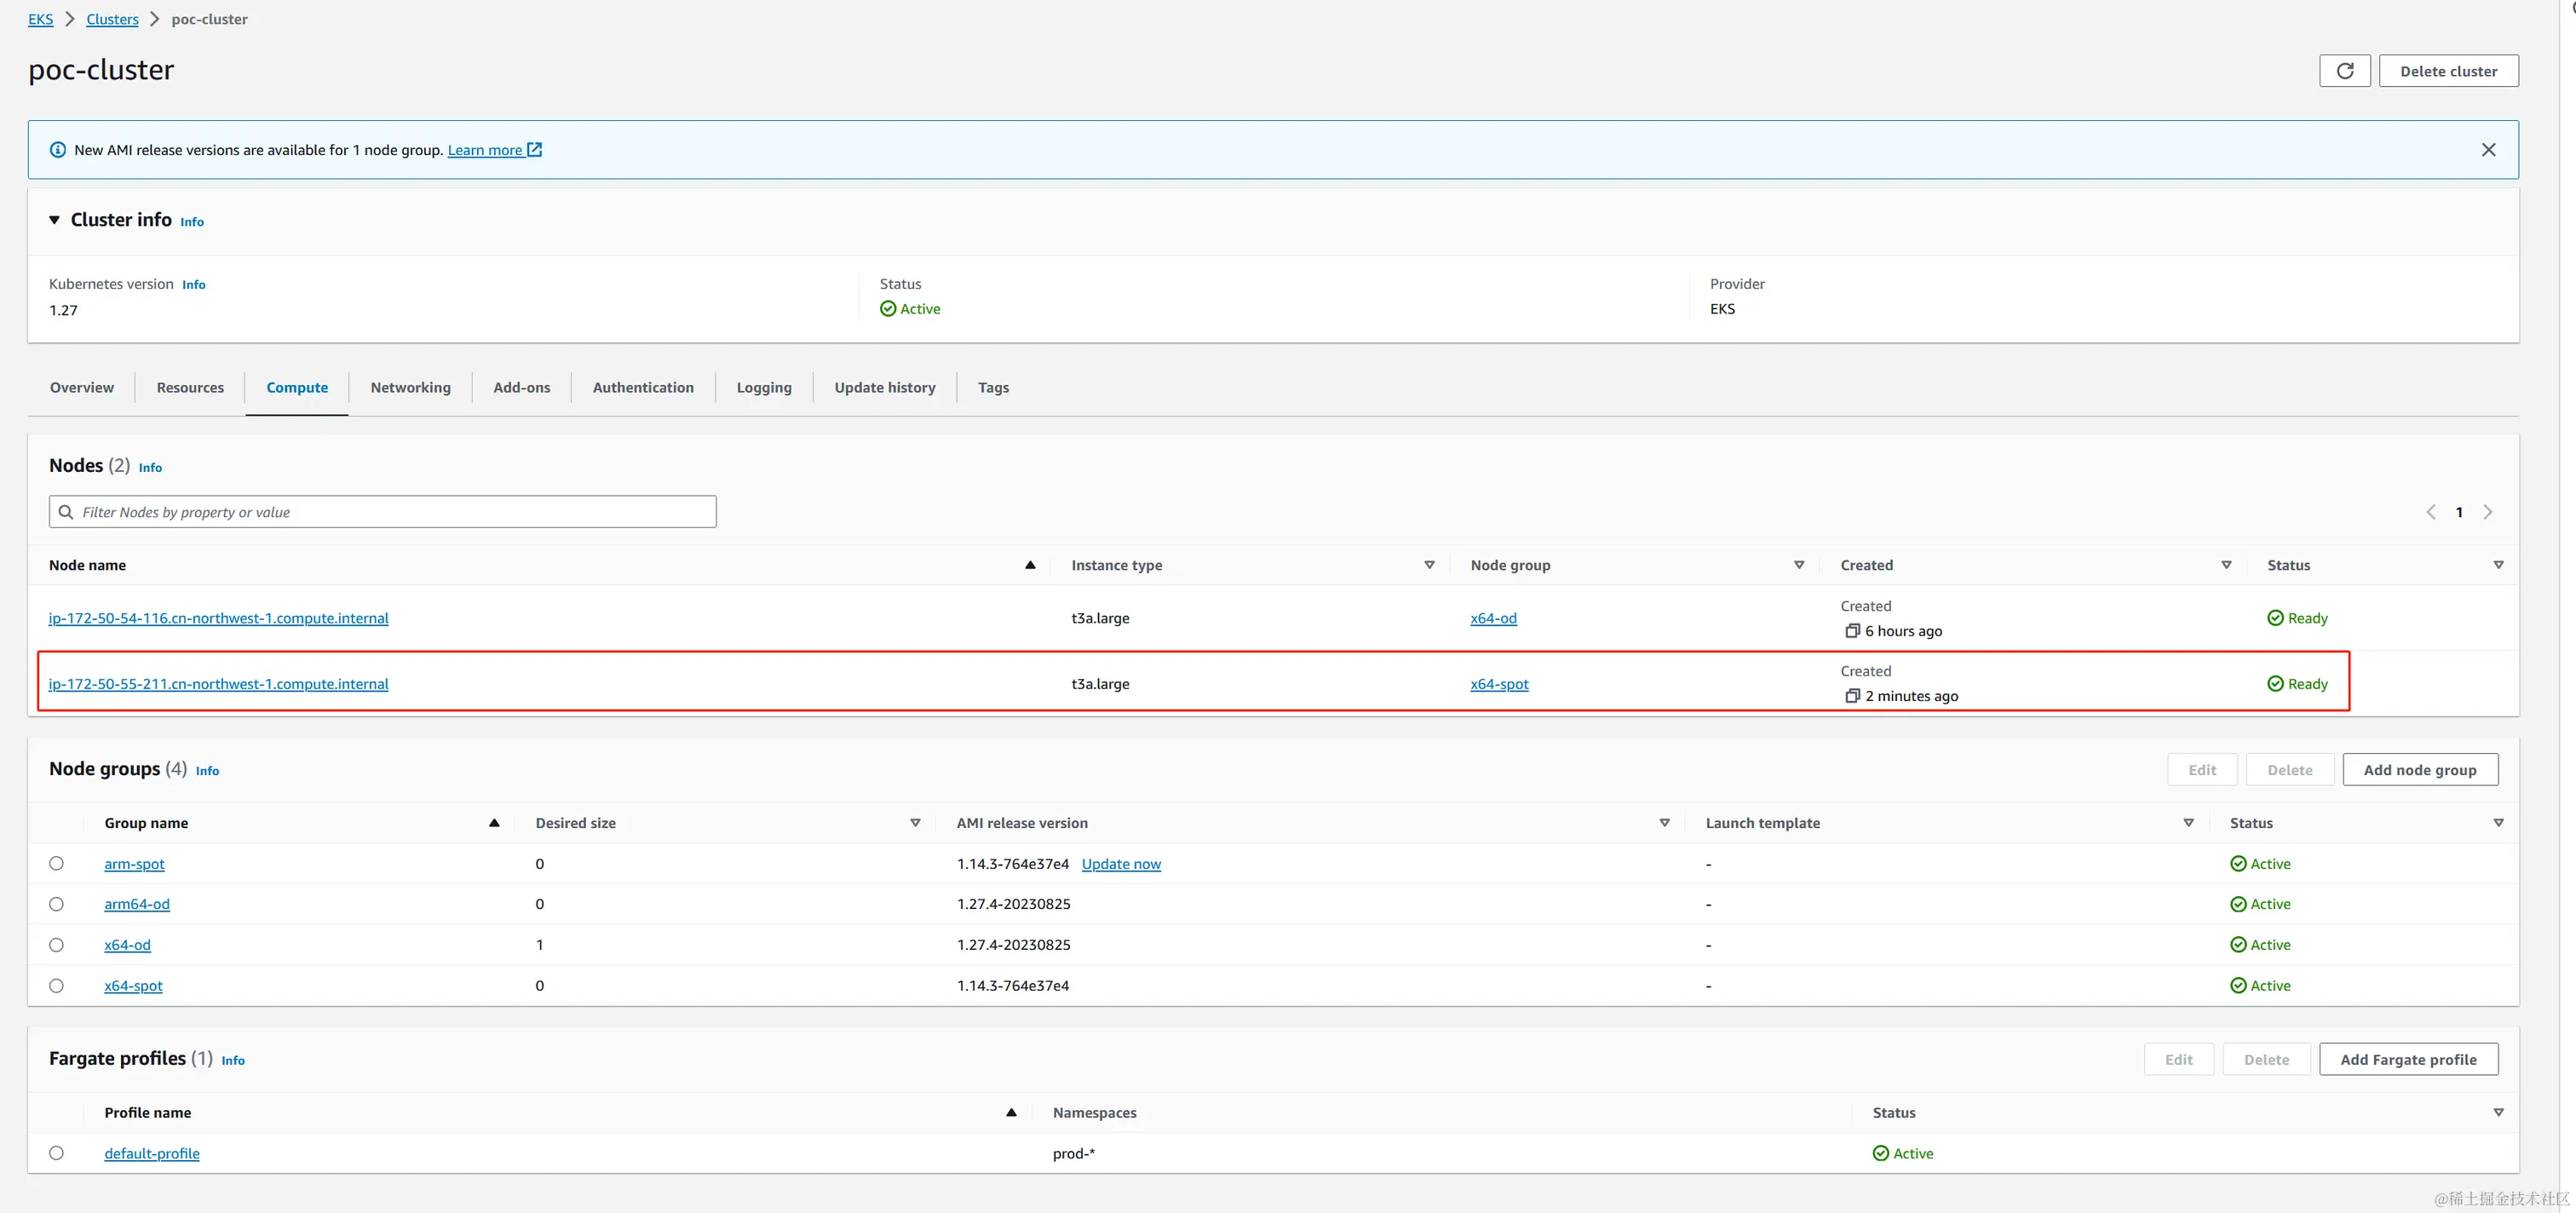Open default-profile Fargate profile link
The image size is (2576, 1213).
(152, 1153)
